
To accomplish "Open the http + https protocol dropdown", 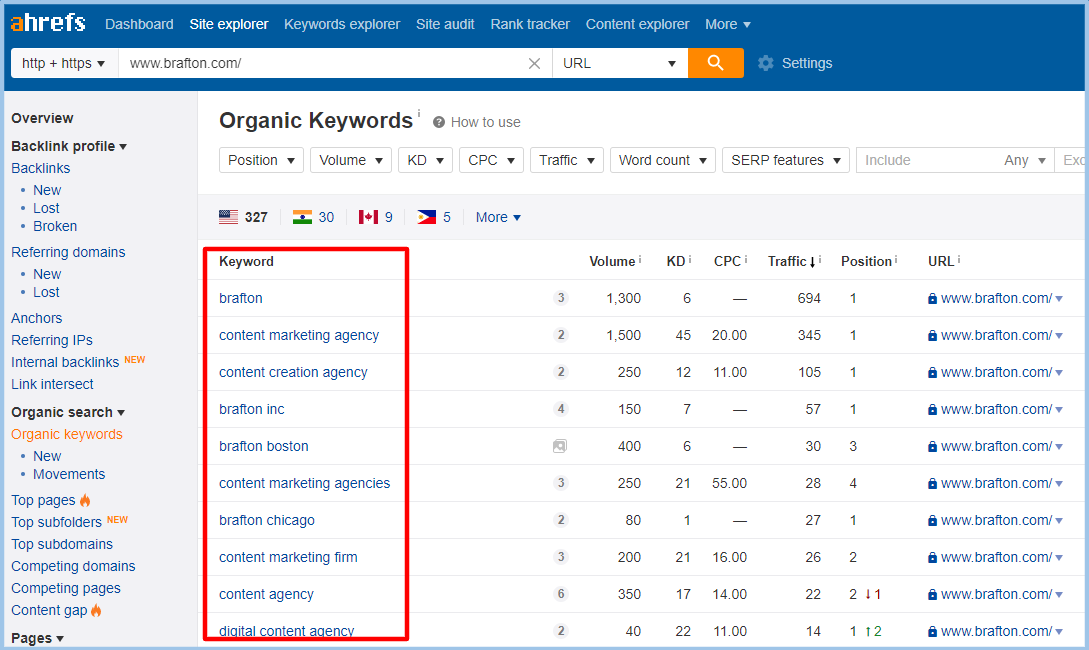I will pyautogui.click(x=65, y=63).
